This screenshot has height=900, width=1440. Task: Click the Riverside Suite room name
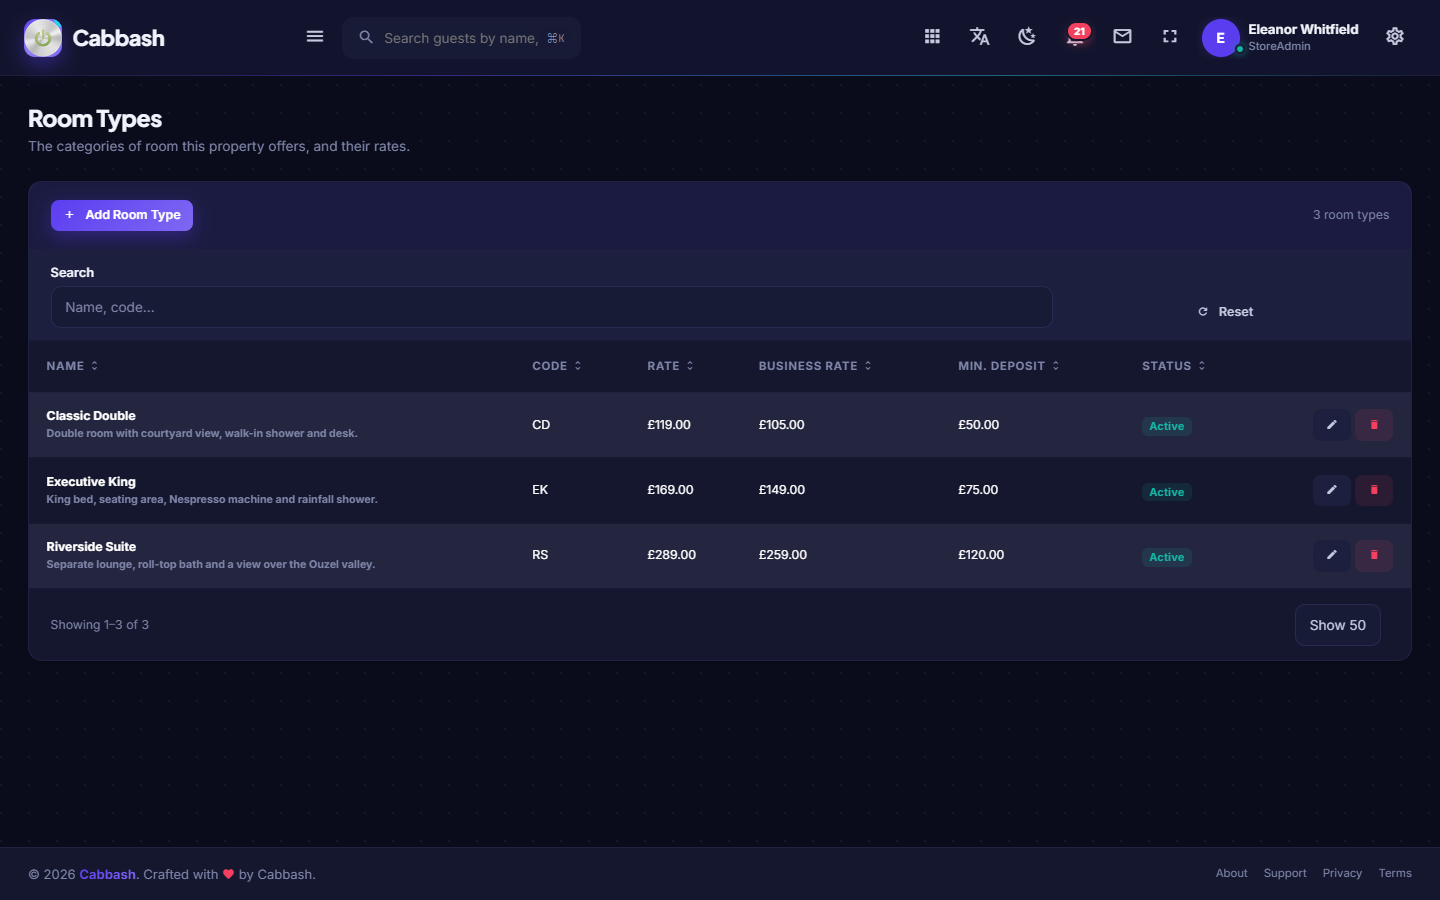91,547
